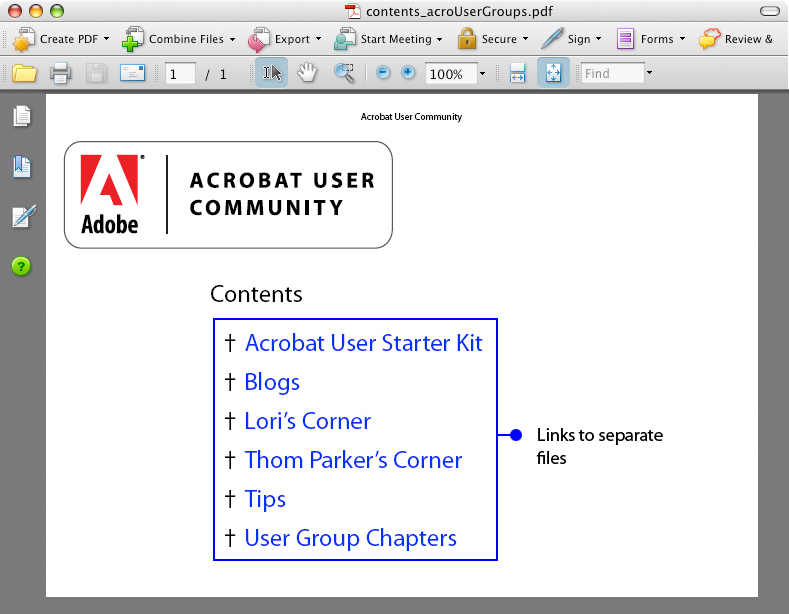Open the Pages panel in sidebar
The image size is (789, 614).
pyautogui.click(x=21, y=117)
